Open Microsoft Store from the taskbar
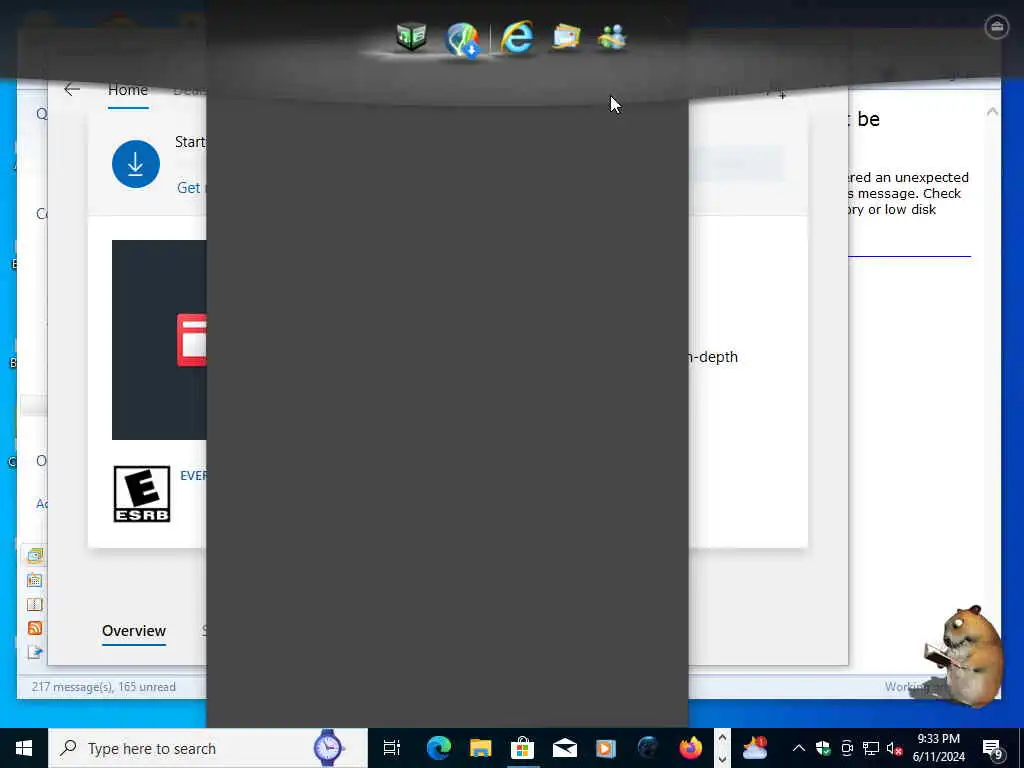Image resolution: width=1024 pixels, height=768 pixels. pos(522,748)
